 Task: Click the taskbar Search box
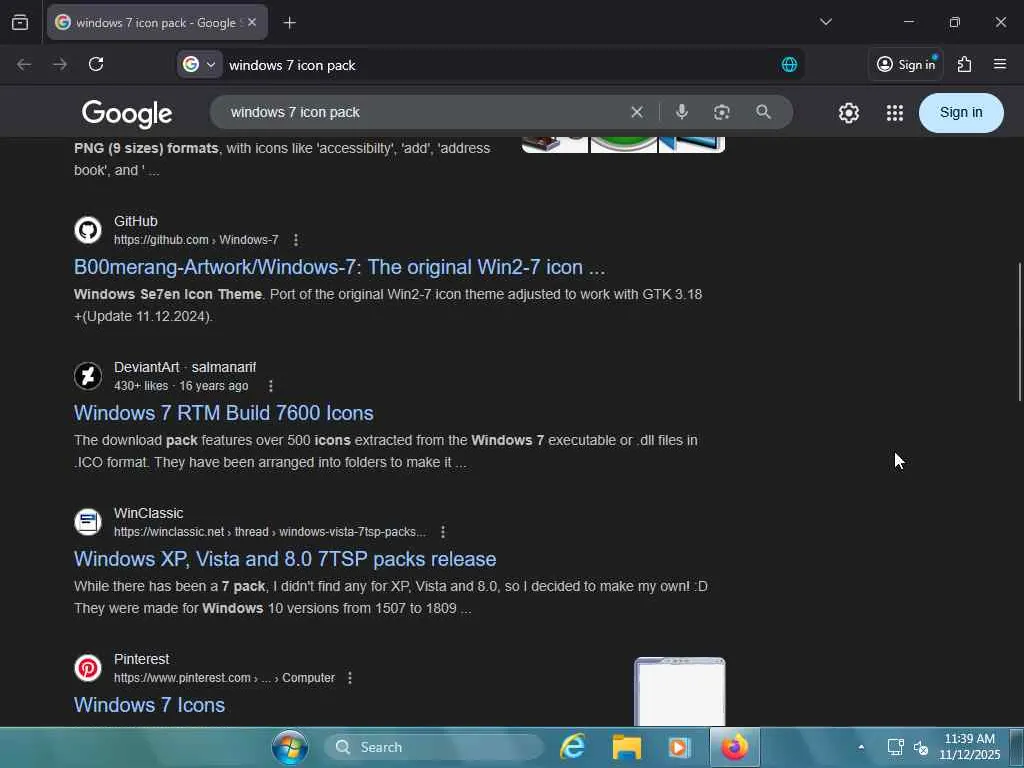tap(434, 747)
